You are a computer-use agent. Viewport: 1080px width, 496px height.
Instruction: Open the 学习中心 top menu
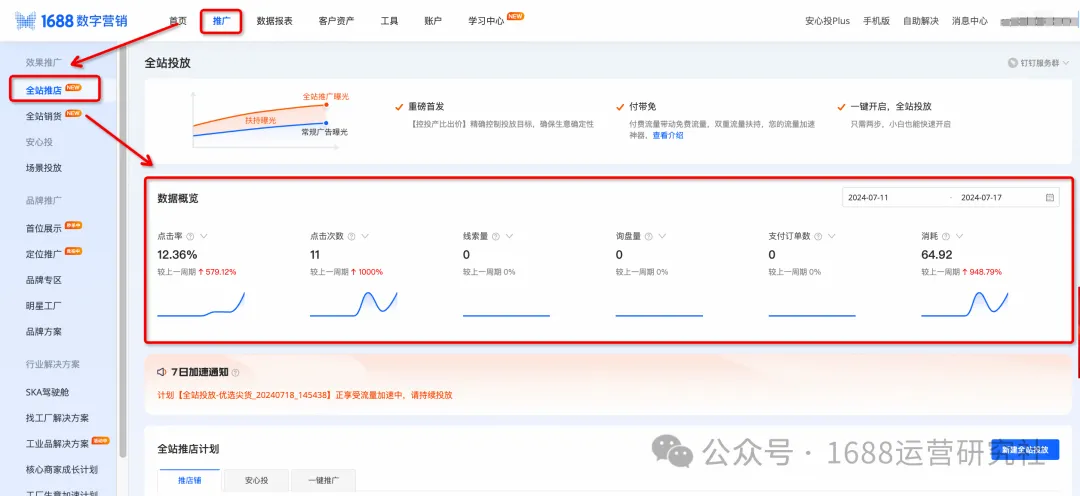(x=486, y=21)
